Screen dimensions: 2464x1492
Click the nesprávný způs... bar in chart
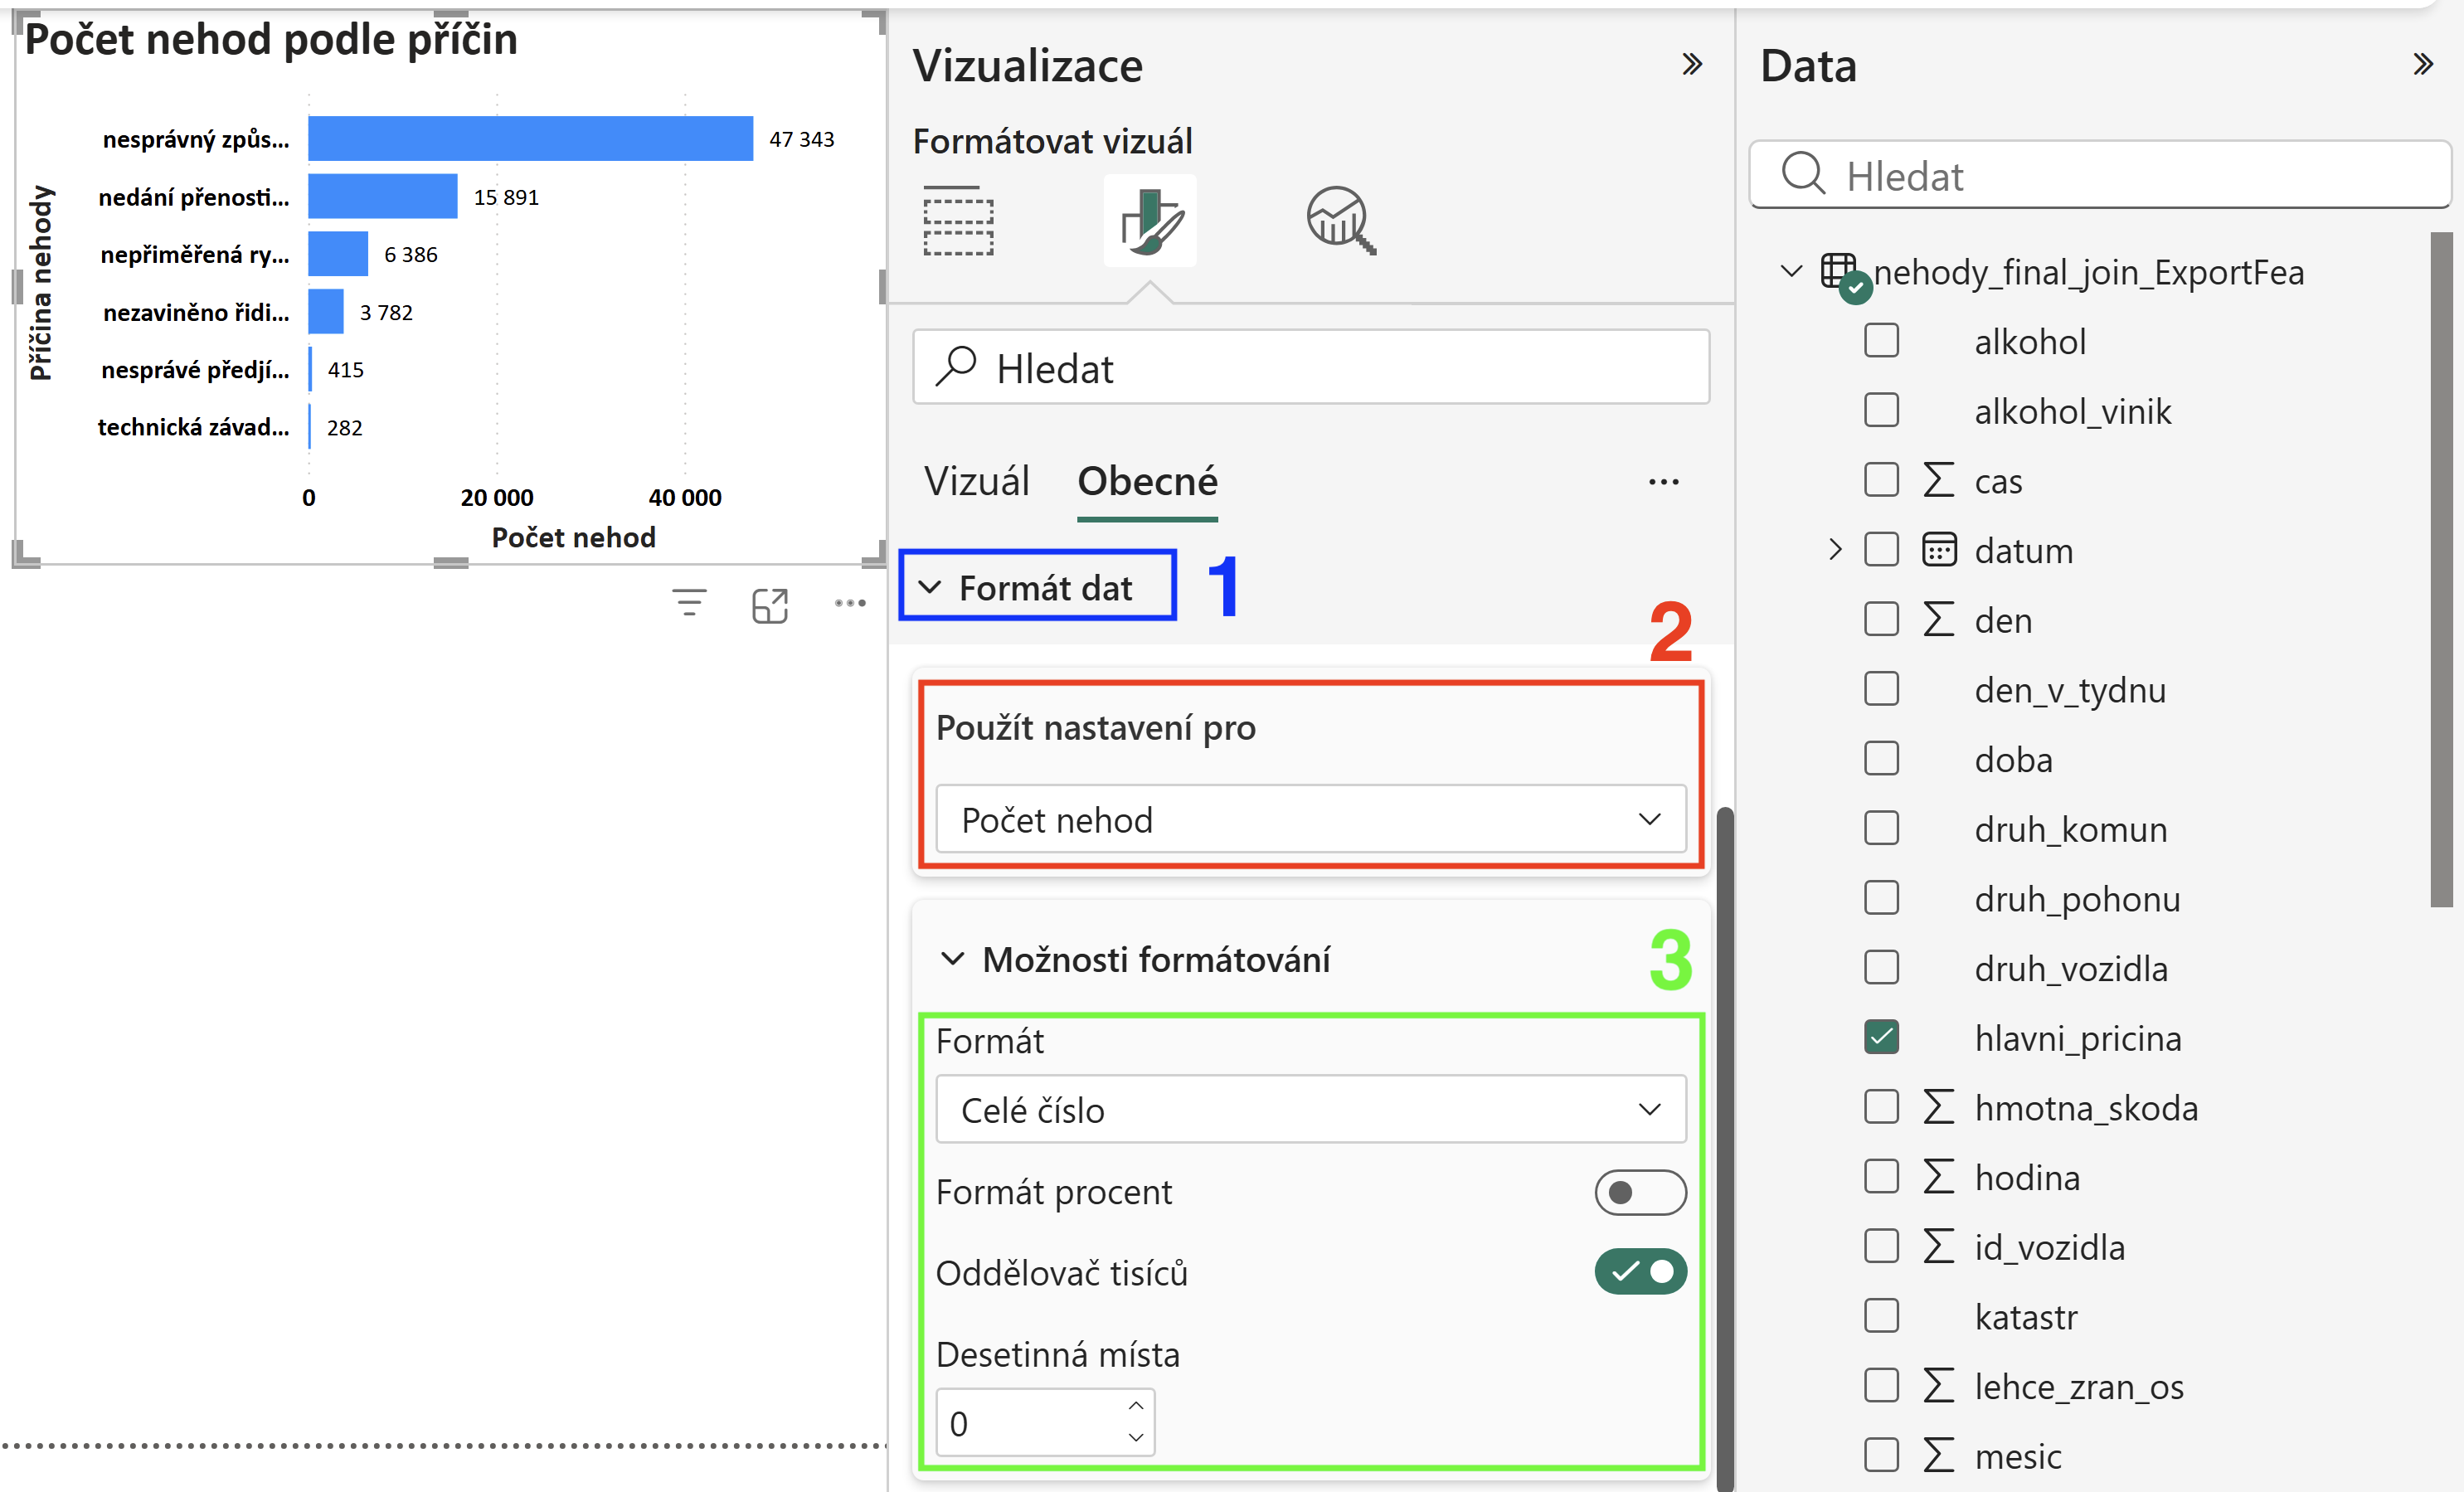[x=530, y=138]
